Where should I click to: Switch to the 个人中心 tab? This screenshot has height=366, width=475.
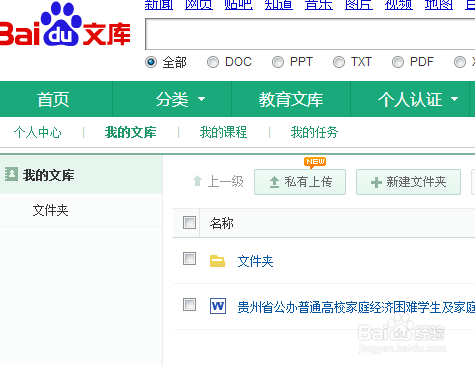coord(38,132)
